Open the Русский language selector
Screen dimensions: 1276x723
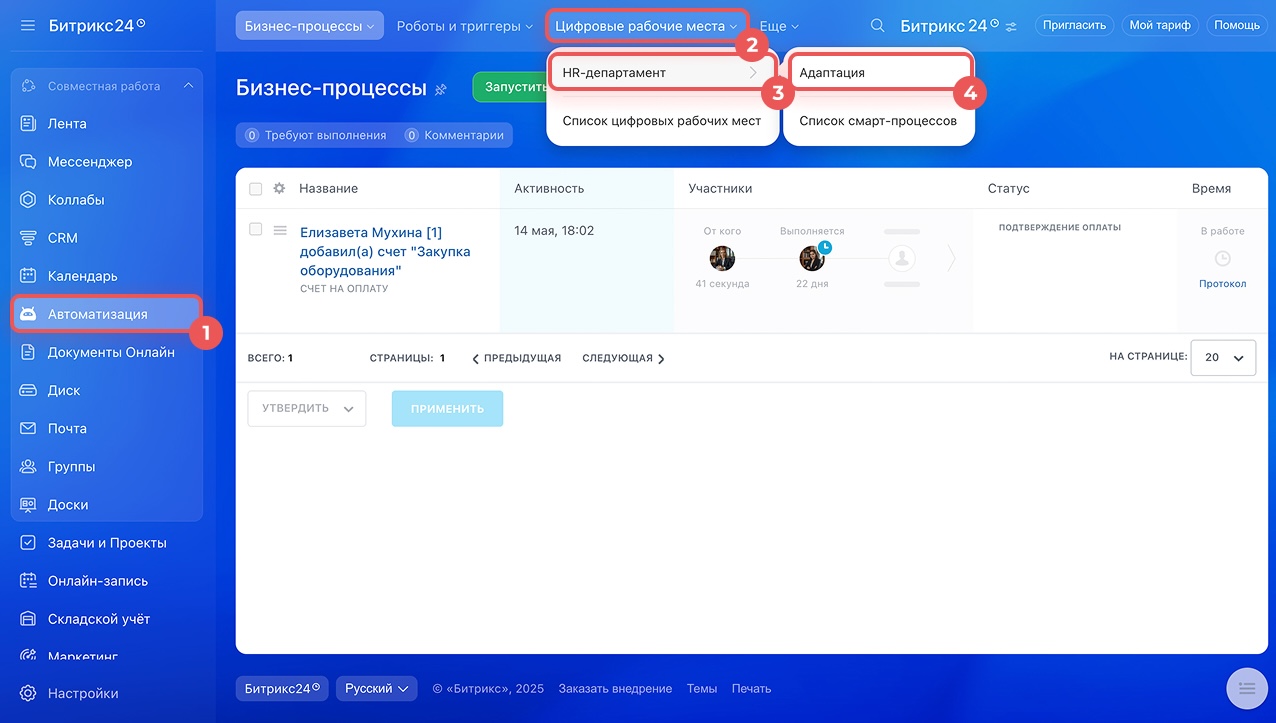pyautogui.click(x=376, y=688)
